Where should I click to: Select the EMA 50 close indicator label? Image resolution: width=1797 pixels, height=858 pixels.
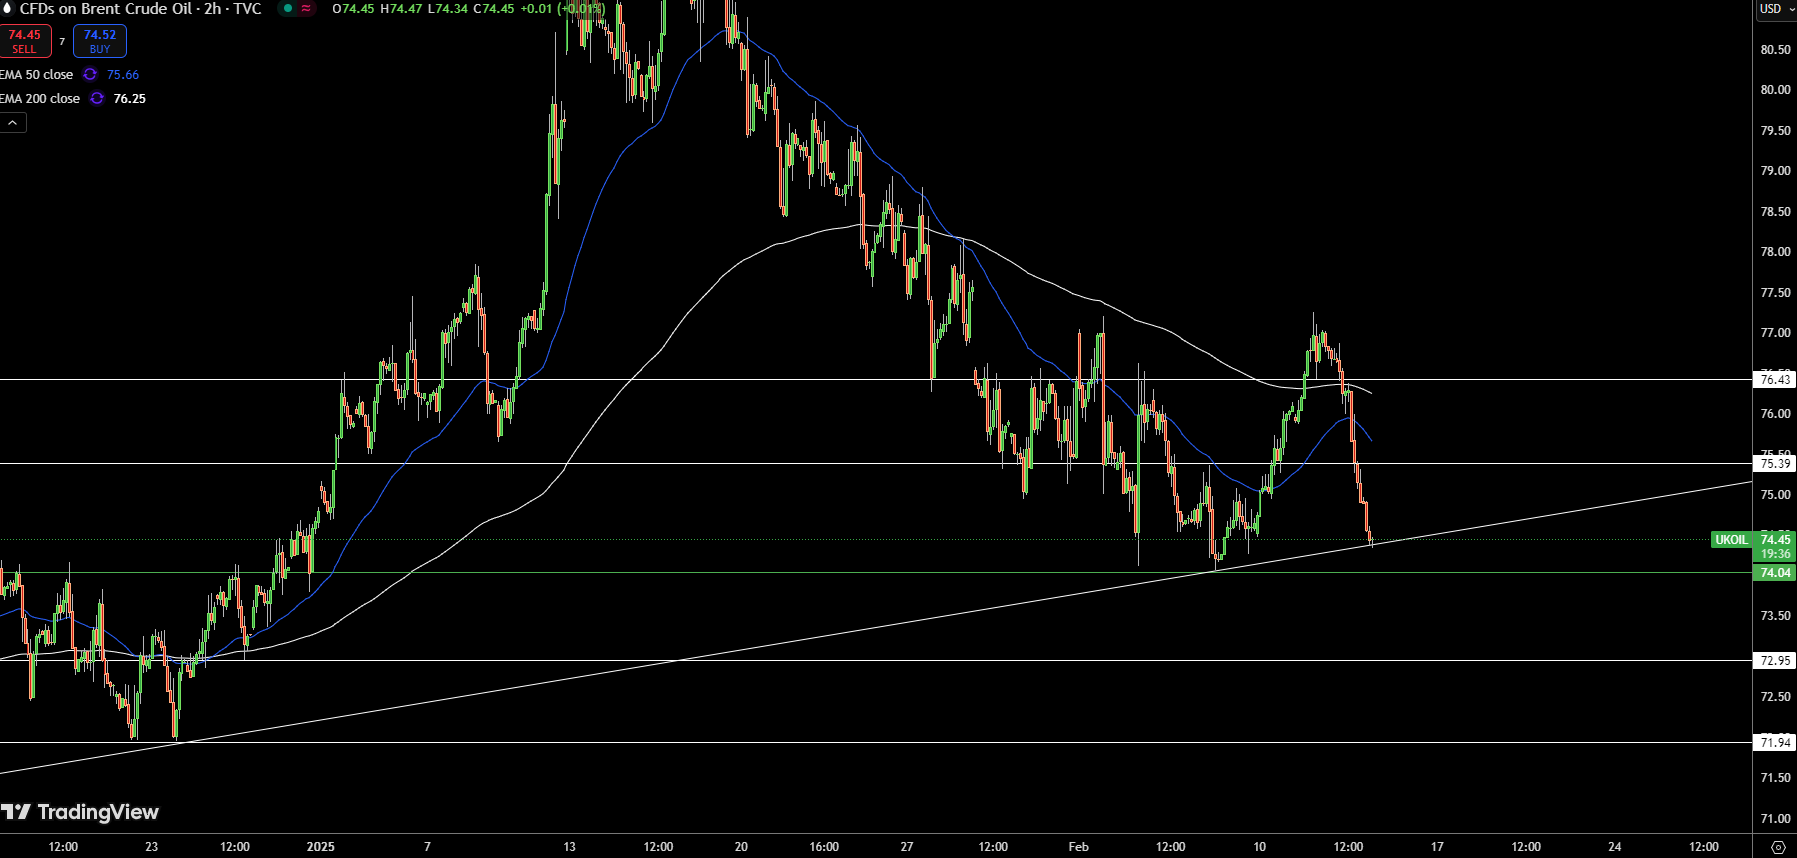click(37, 74)
